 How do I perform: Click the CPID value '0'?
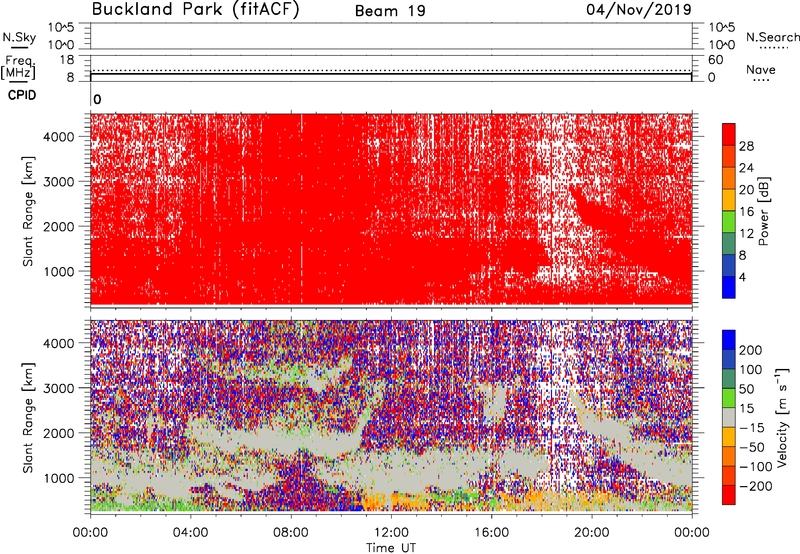(x=97, y=99)
